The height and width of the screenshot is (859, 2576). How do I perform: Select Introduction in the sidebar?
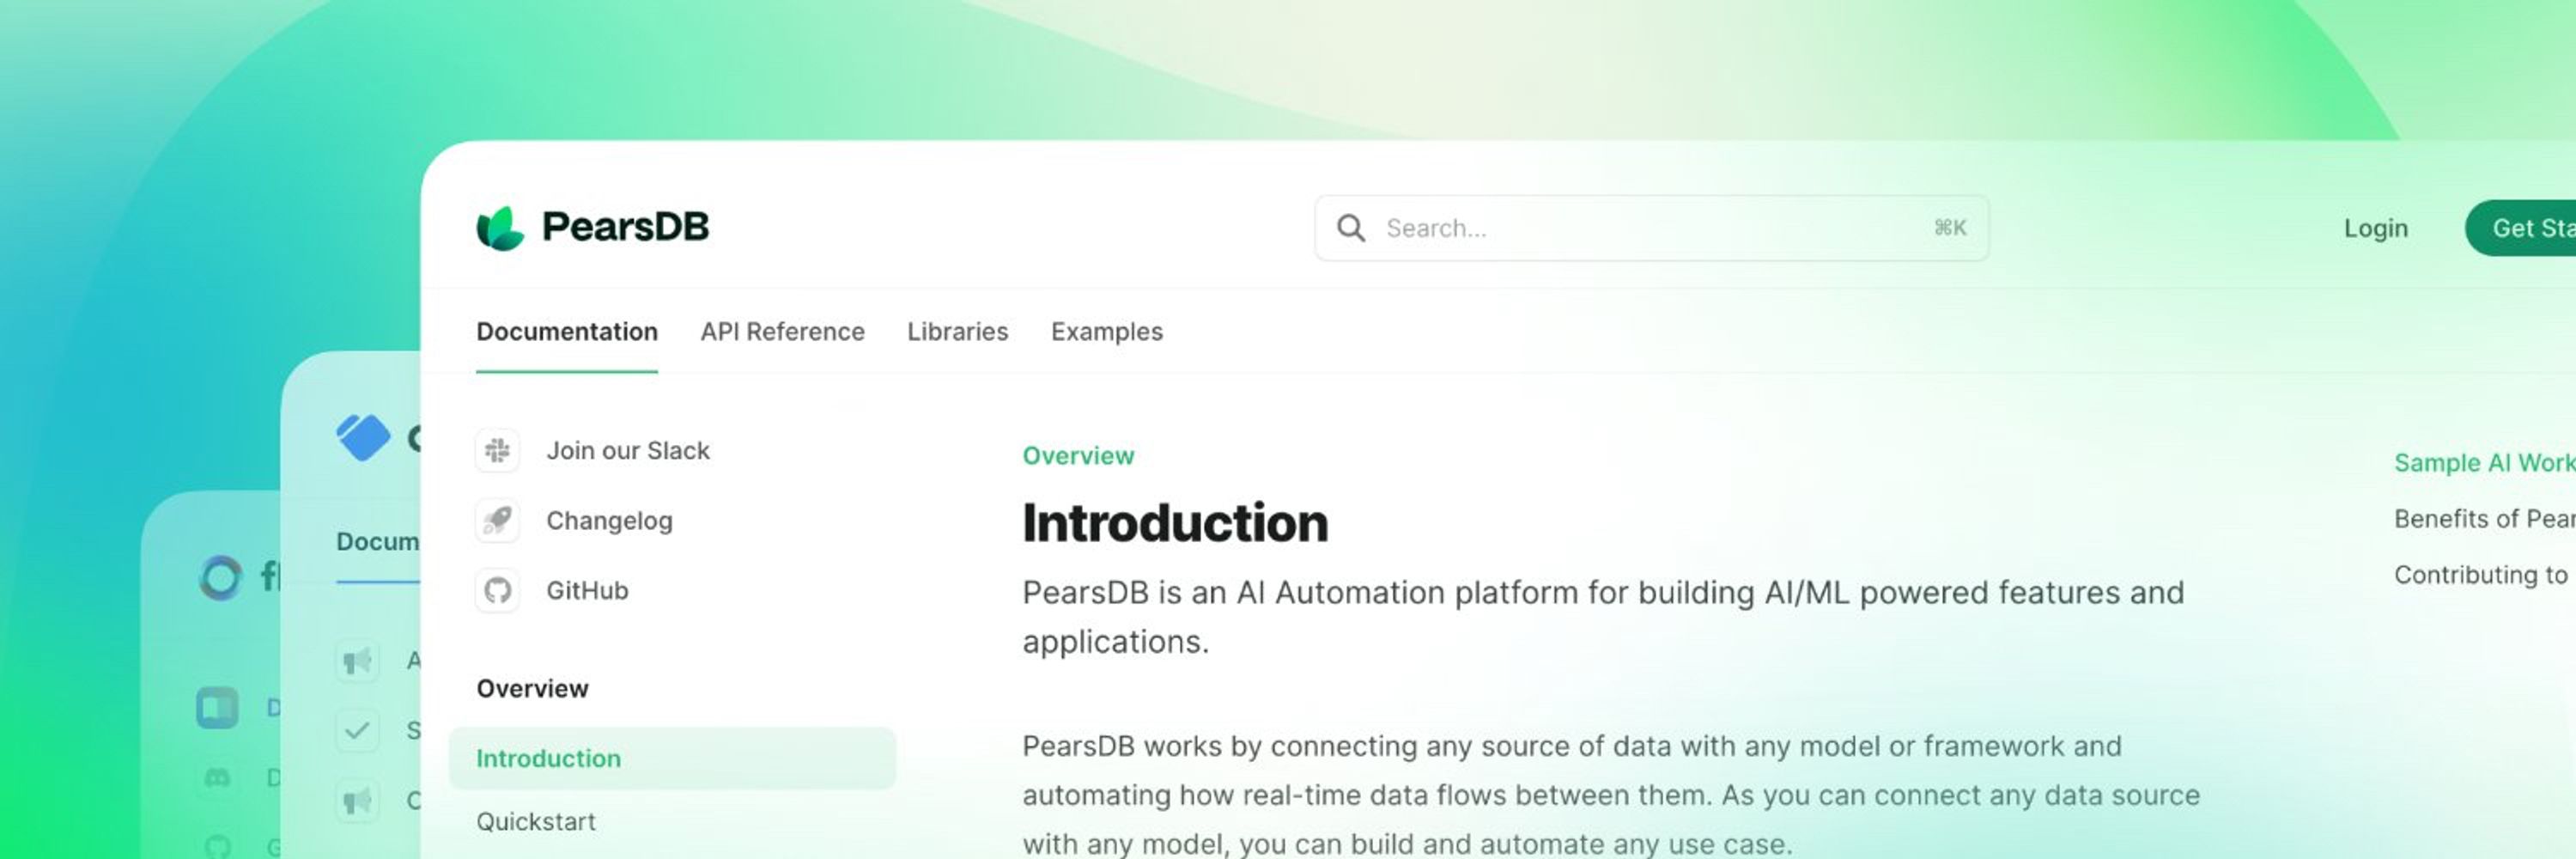click(x=672, y=758)
